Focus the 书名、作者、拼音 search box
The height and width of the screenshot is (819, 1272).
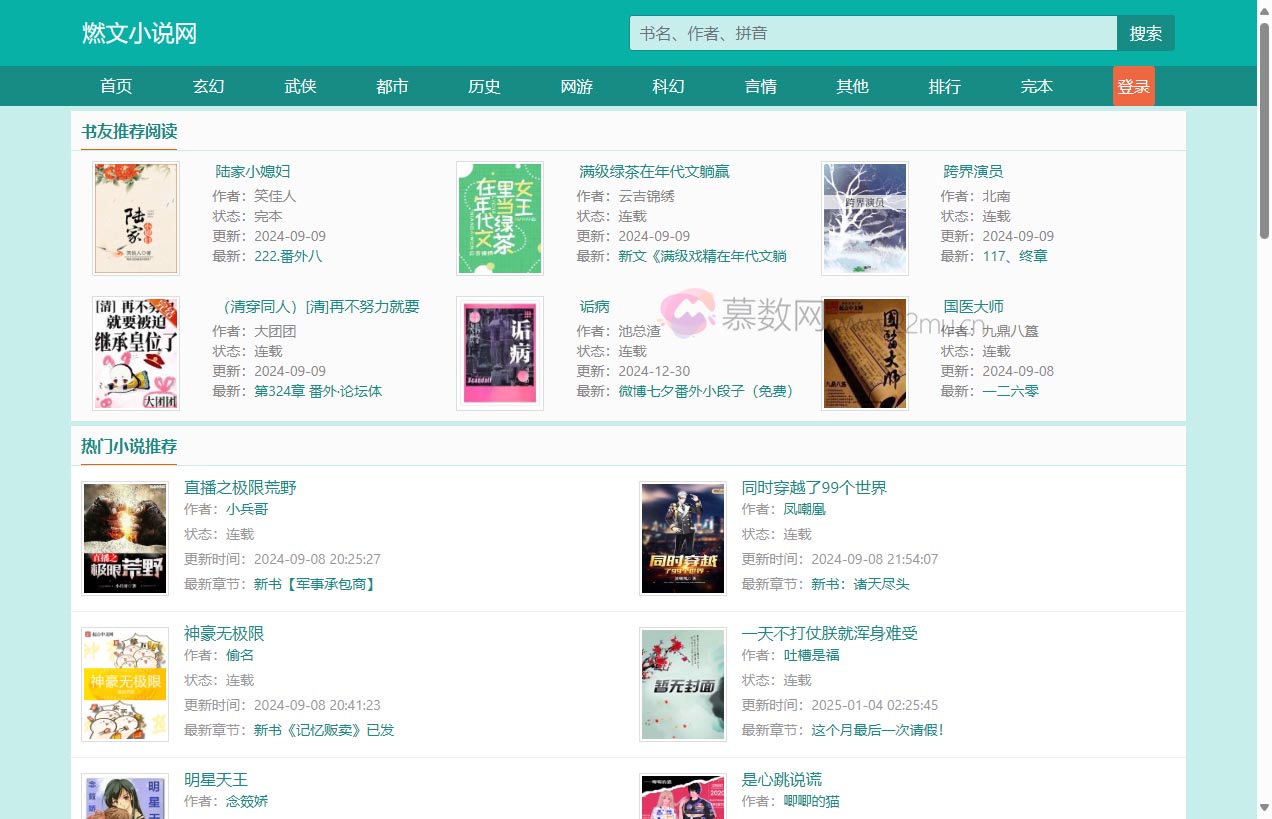(872, 33)
